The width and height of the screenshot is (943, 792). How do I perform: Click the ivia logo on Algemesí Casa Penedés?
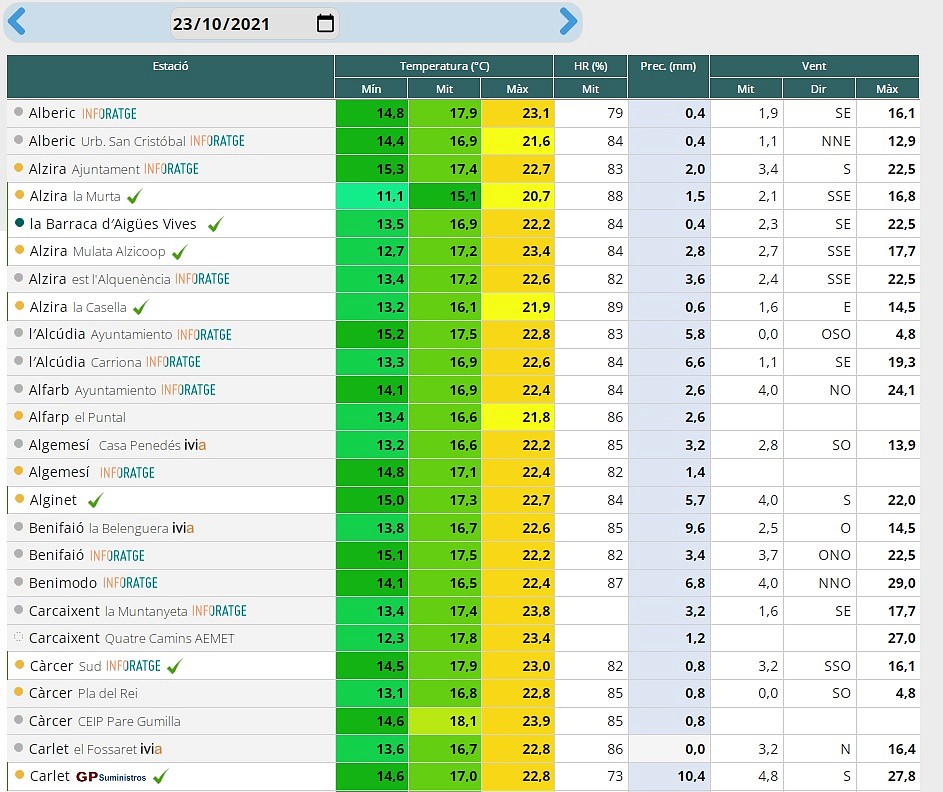point(195,445)
